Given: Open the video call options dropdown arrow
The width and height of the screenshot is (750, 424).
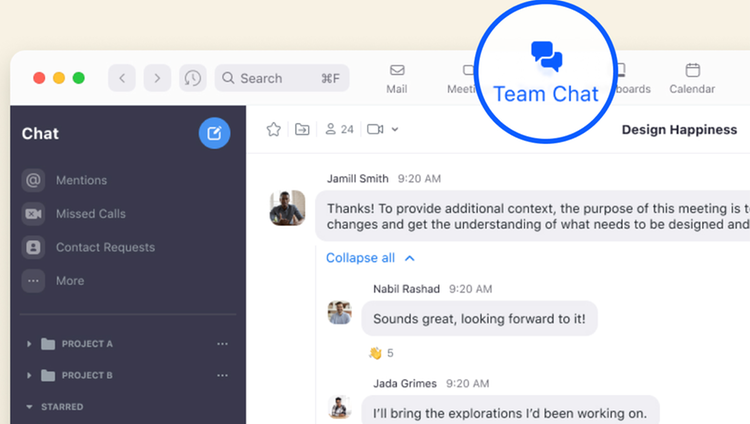Looking at the screenshot, I should click(395, 129).
